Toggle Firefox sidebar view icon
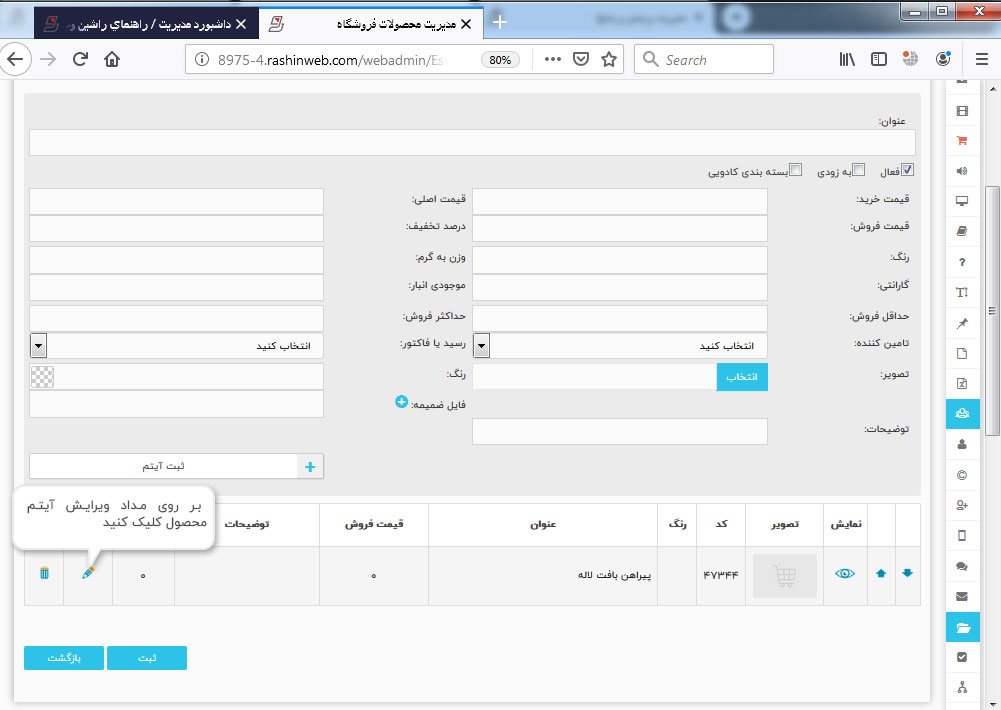The width and height of the screenshot is (1001, 710). 878,59
